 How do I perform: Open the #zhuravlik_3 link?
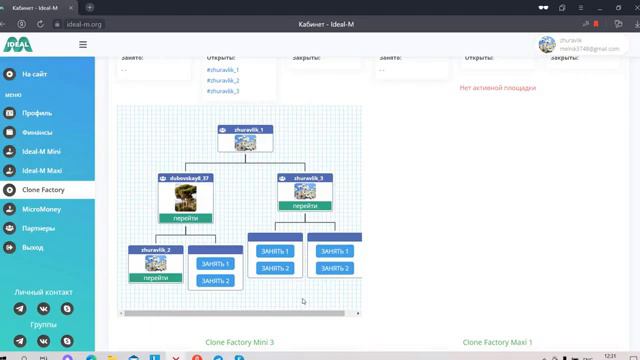(x=223, y=91)
